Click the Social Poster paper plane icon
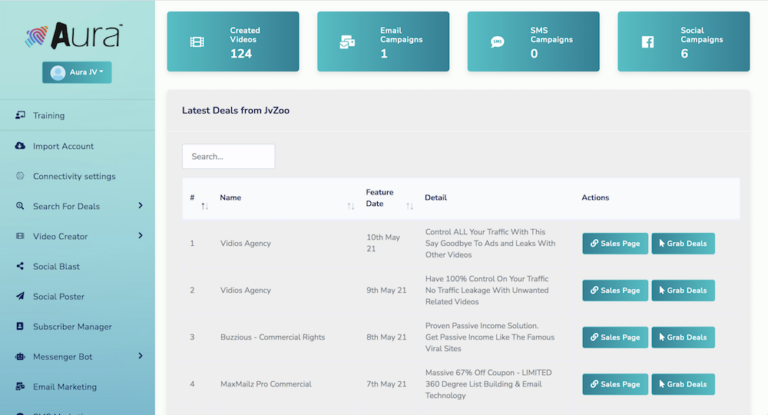This screenshot has width=768, height=415. (x=20, y=296)
